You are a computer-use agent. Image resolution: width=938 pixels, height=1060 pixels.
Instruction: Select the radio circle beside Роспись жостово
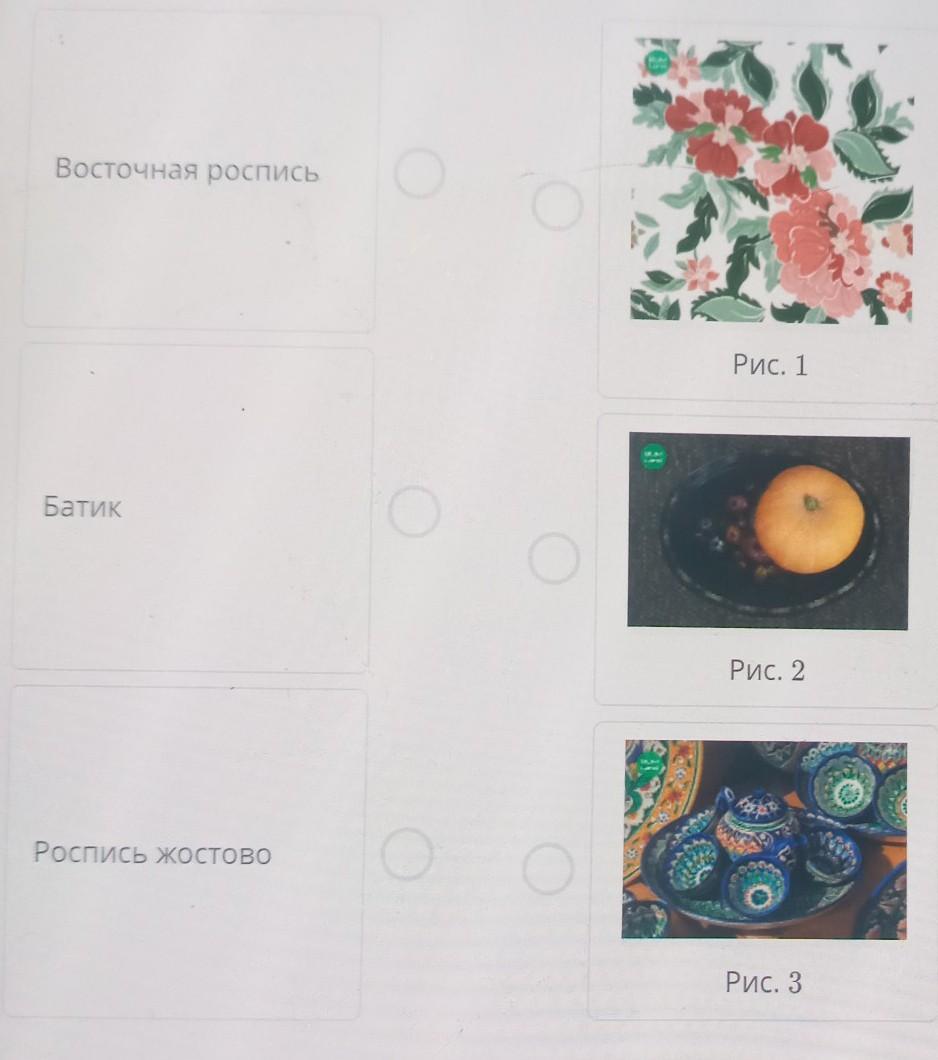[407, 854]
